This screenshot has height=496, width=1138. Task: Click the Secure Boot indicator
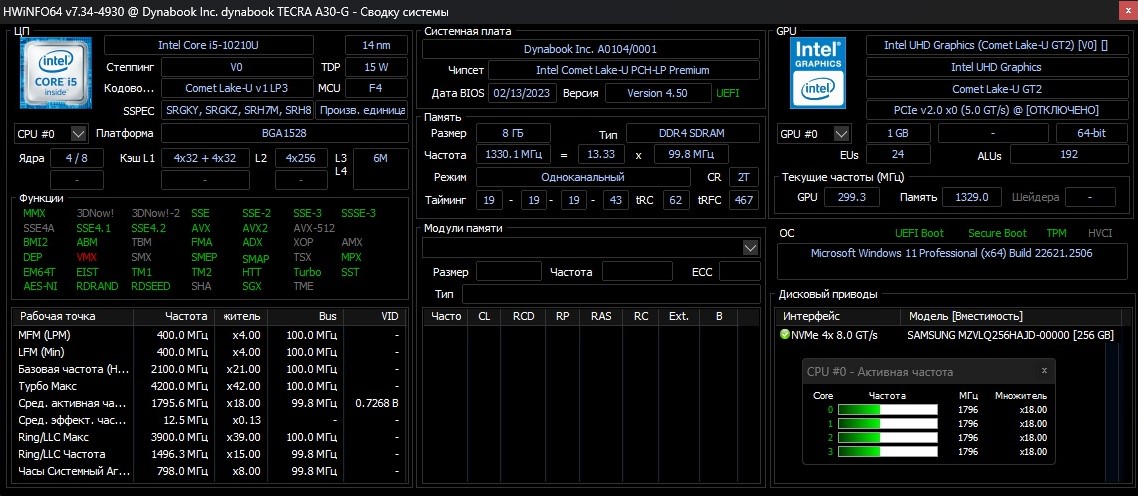(997, 233)
